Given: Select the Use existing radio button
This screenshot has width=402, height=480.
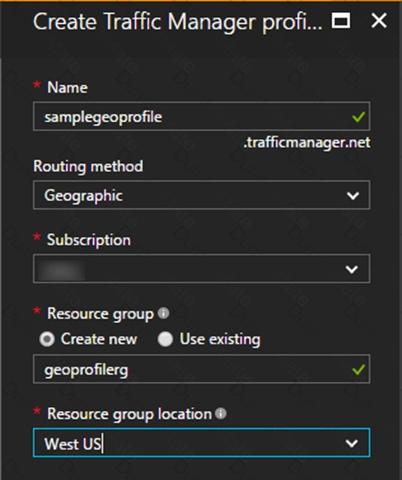Looking at the screenshot, I should point(165,339).
